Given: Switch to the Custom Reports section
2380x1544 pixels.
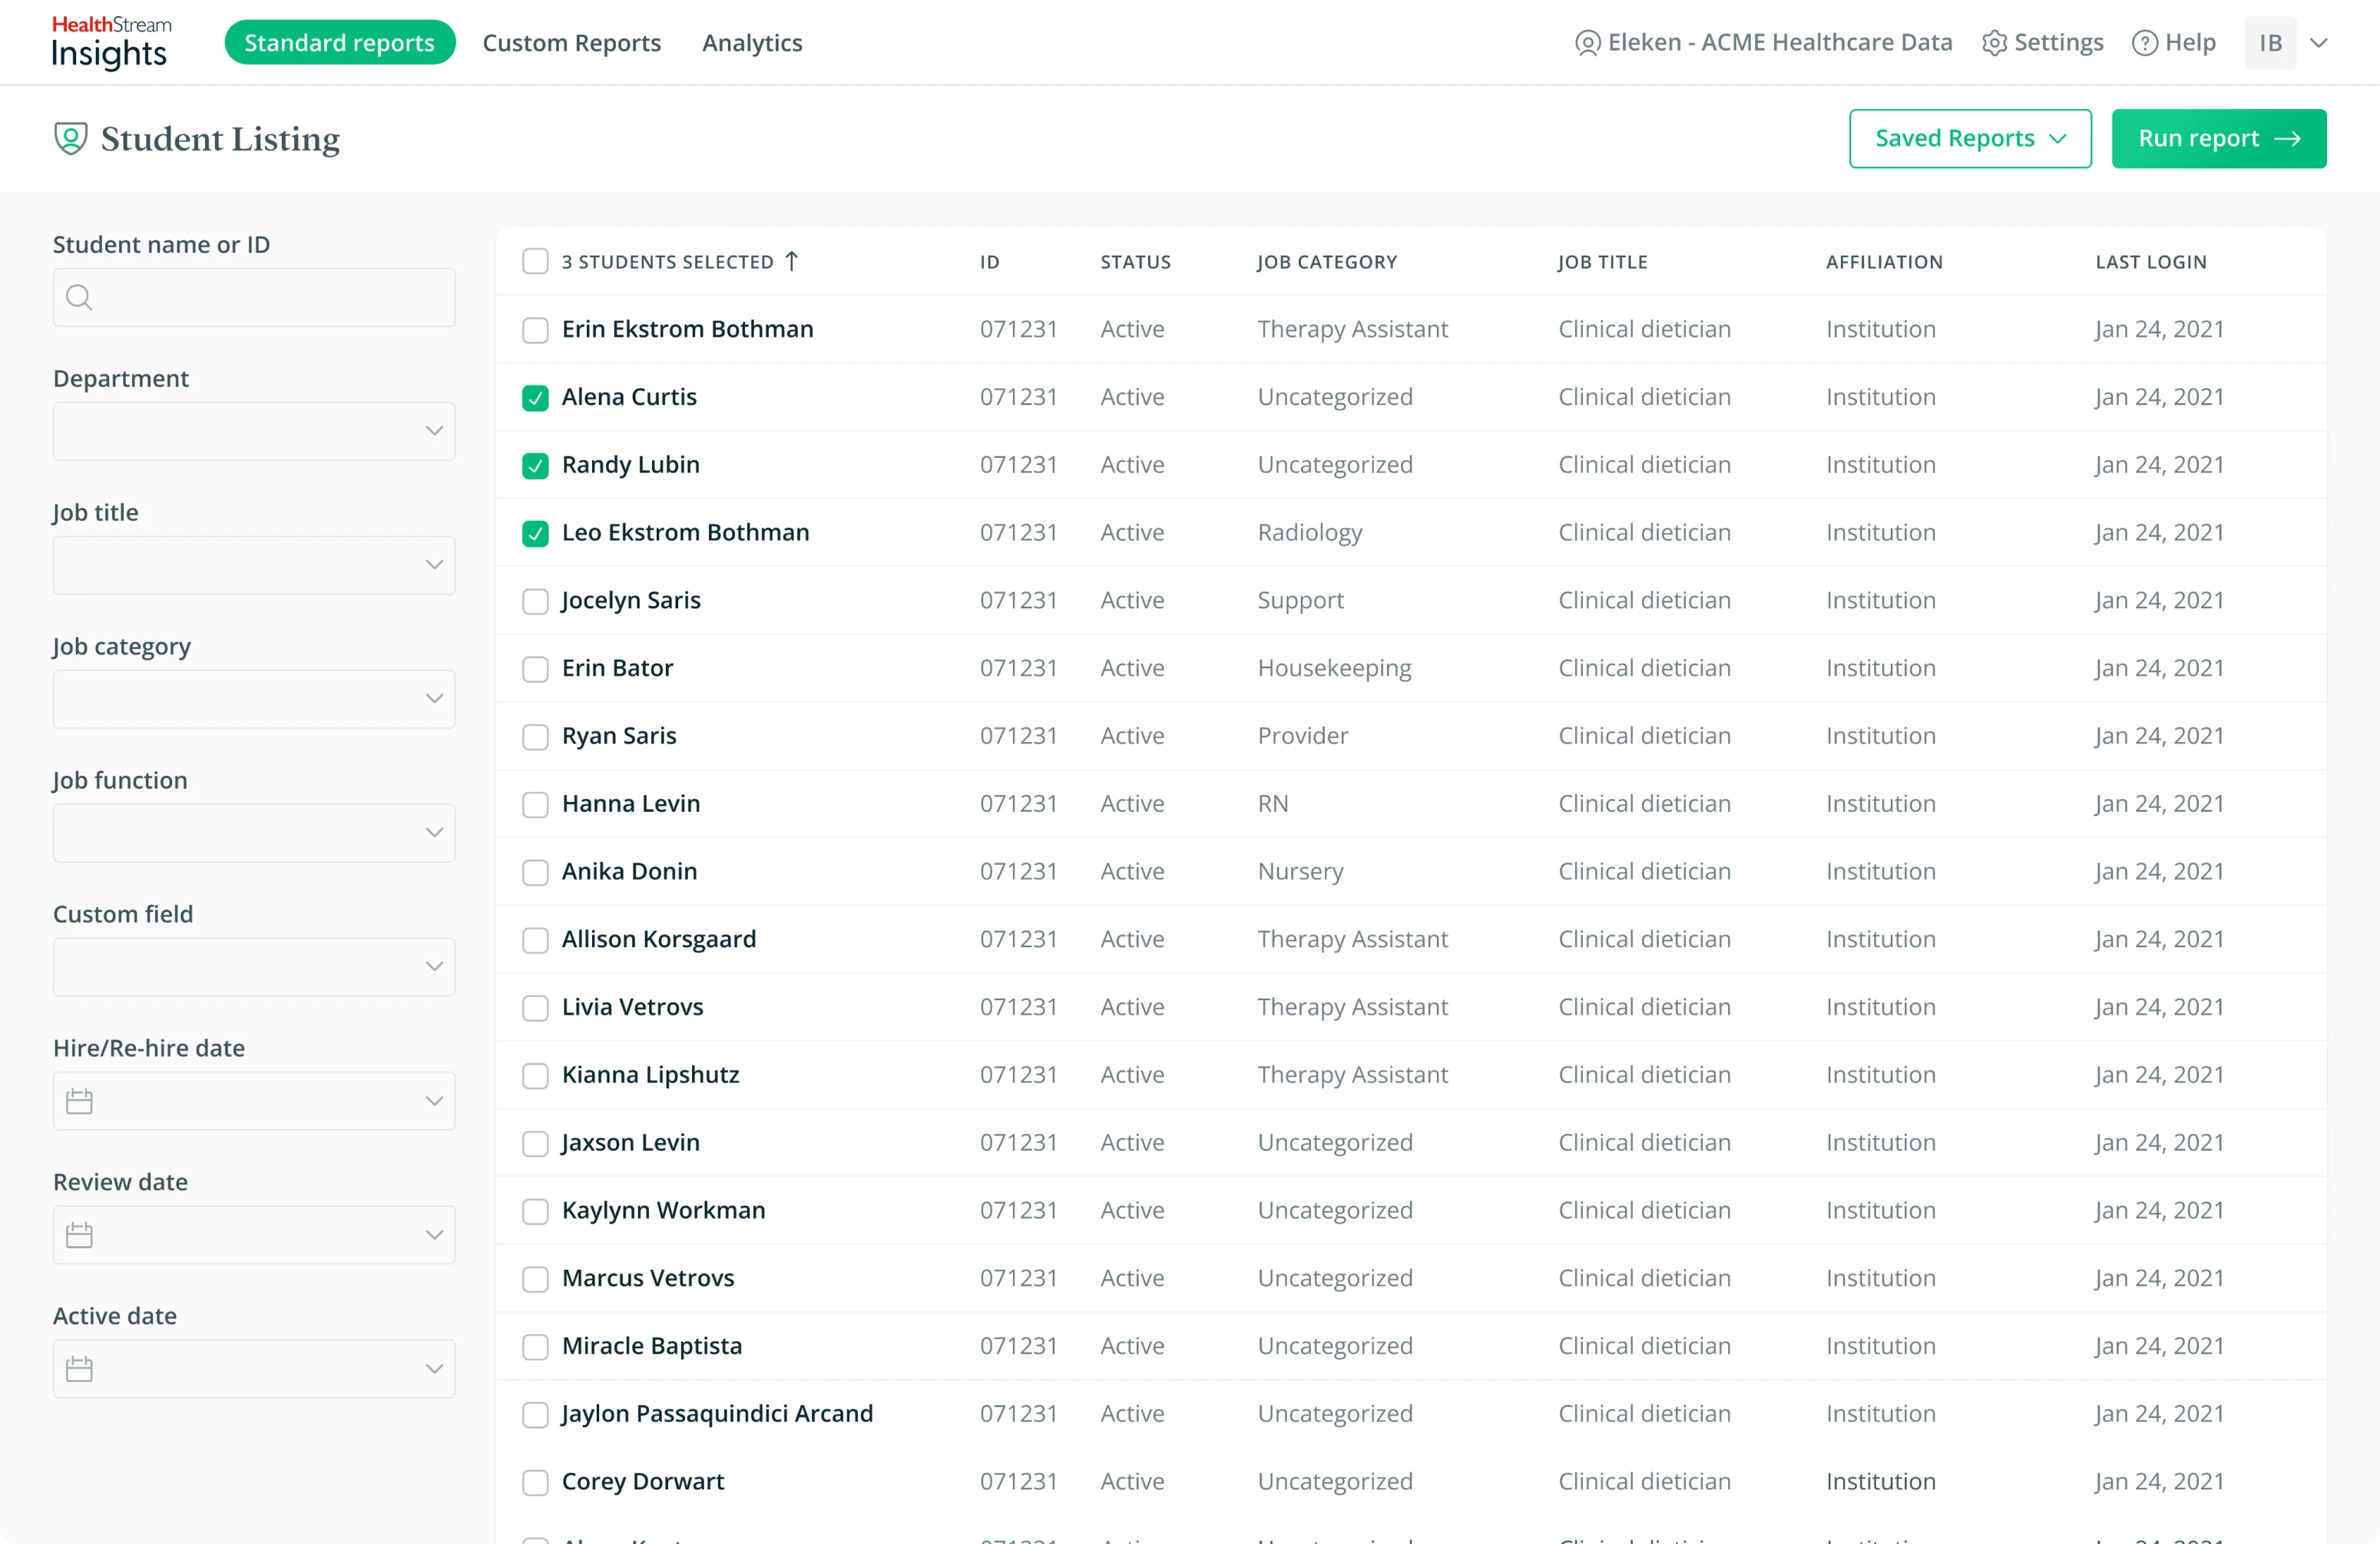Looking at the screenshot, I should click(572, 43).
